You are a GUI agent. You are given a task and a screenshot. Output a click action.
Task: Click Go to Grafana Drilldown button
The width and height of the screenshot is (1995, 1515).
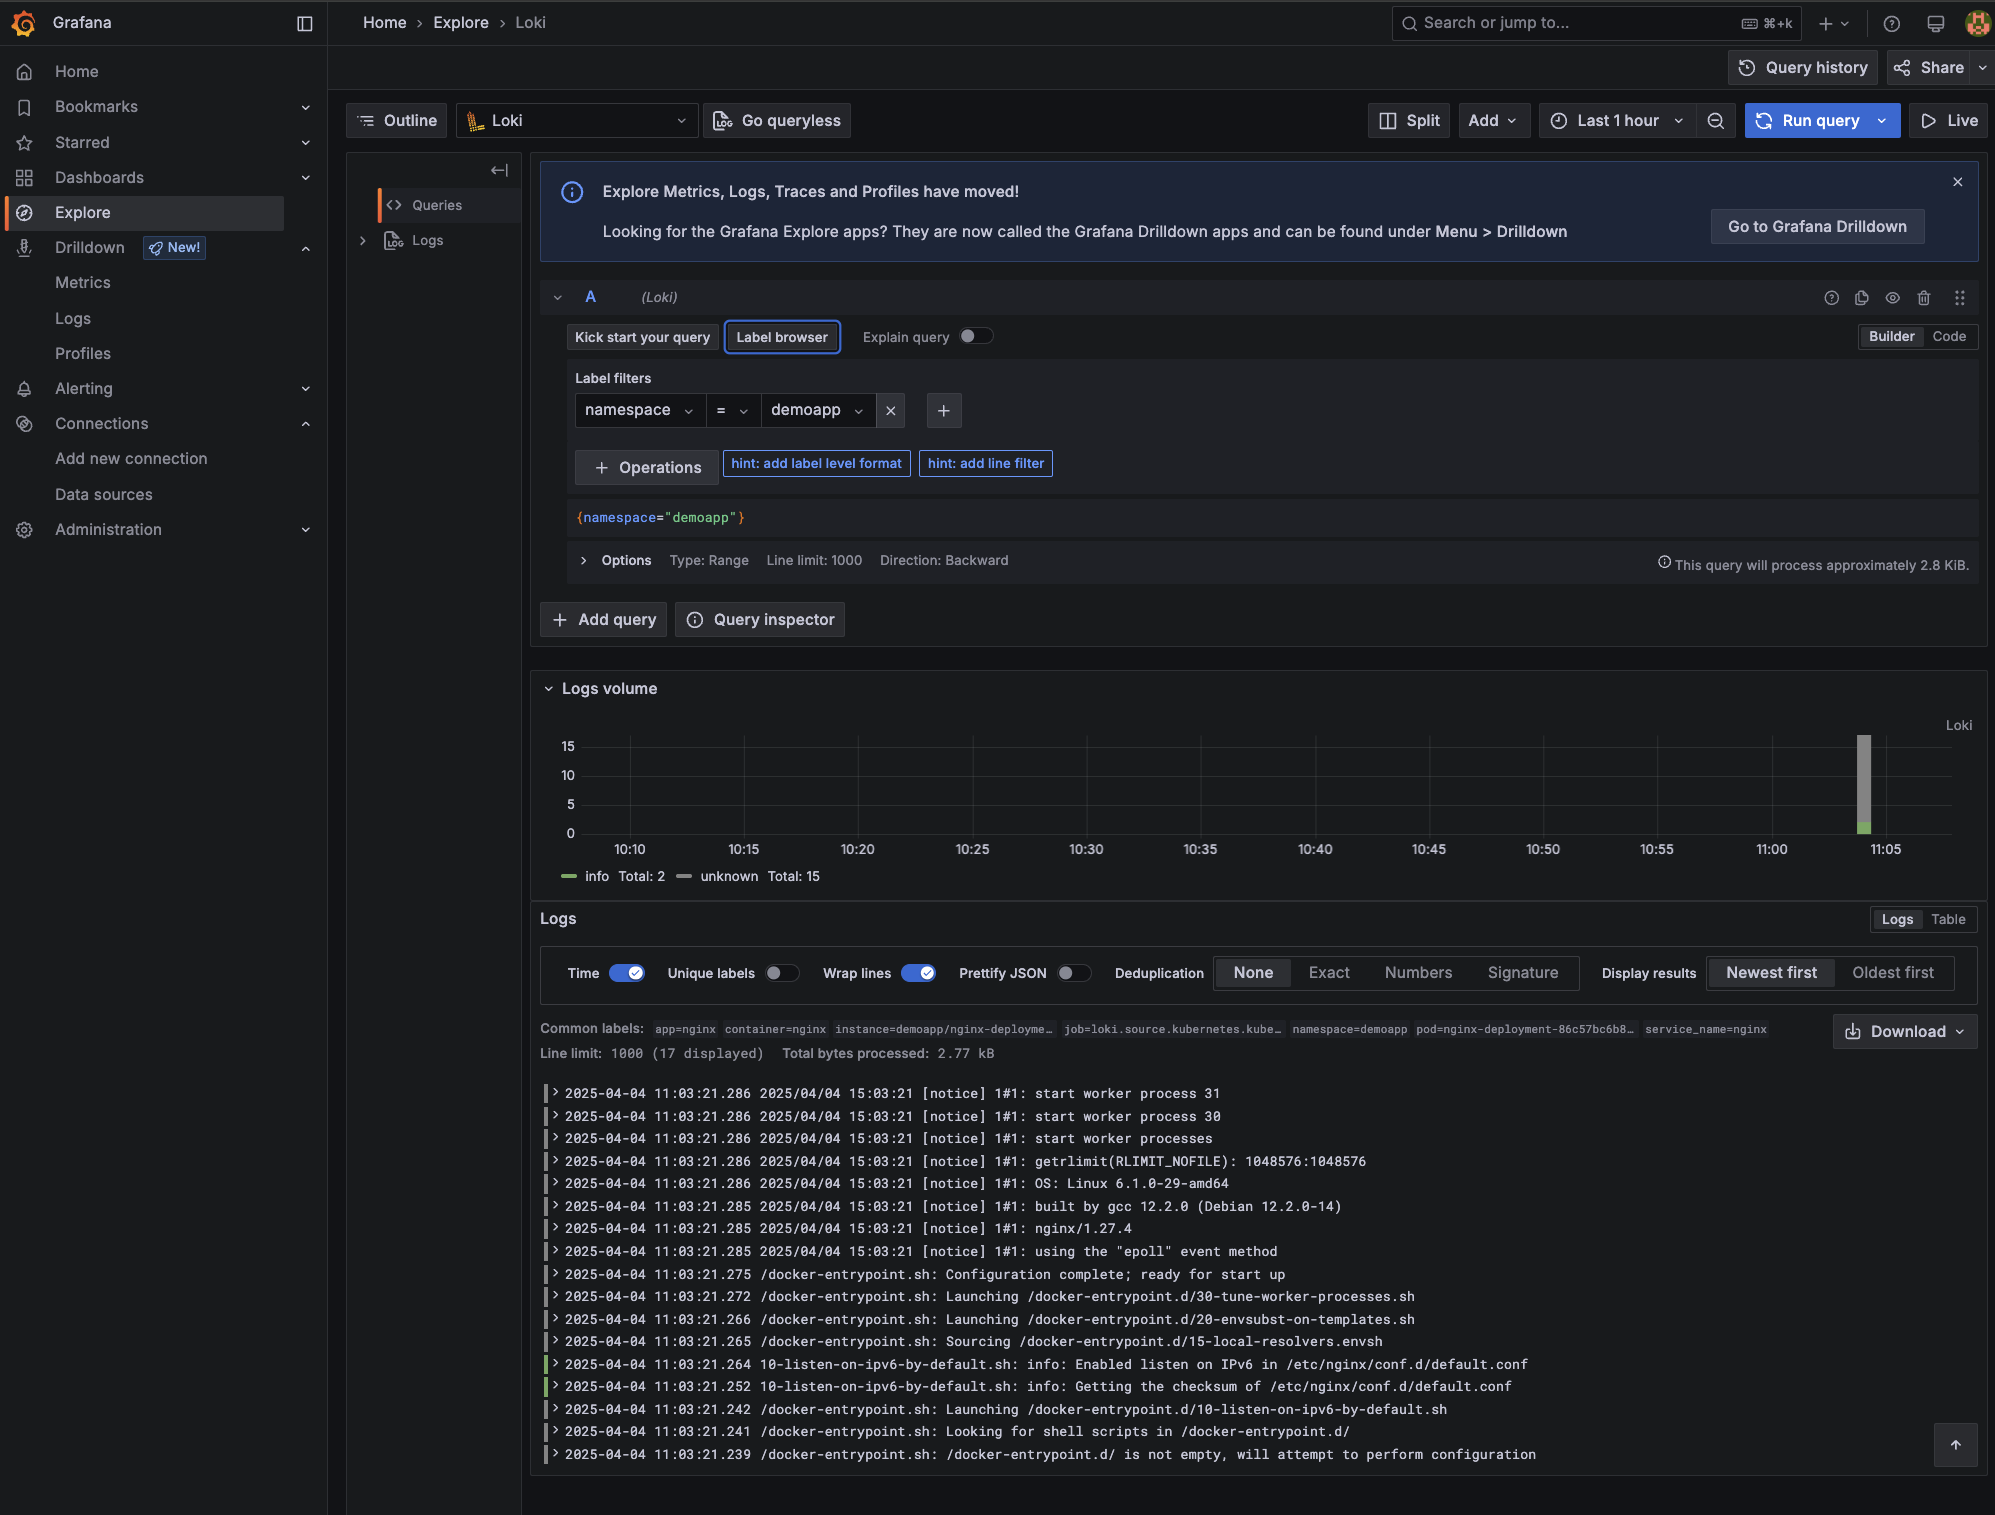pyautogui.click(x=1816, y=227)
